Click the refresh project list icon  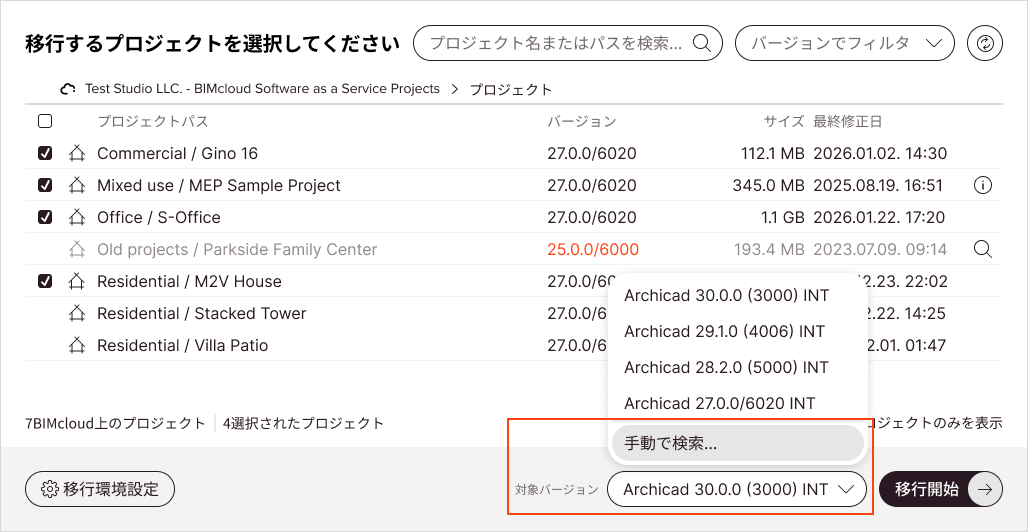985,43
